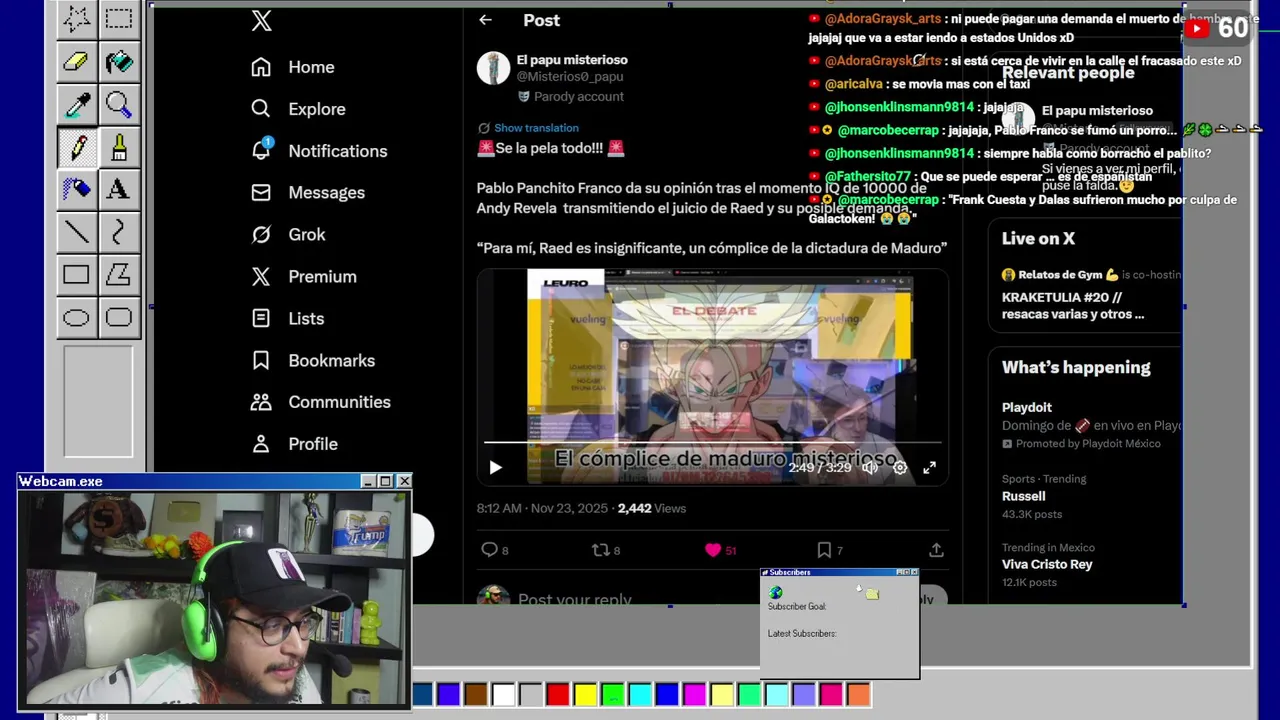Click the share icon on the post

(x=936, y=549)
